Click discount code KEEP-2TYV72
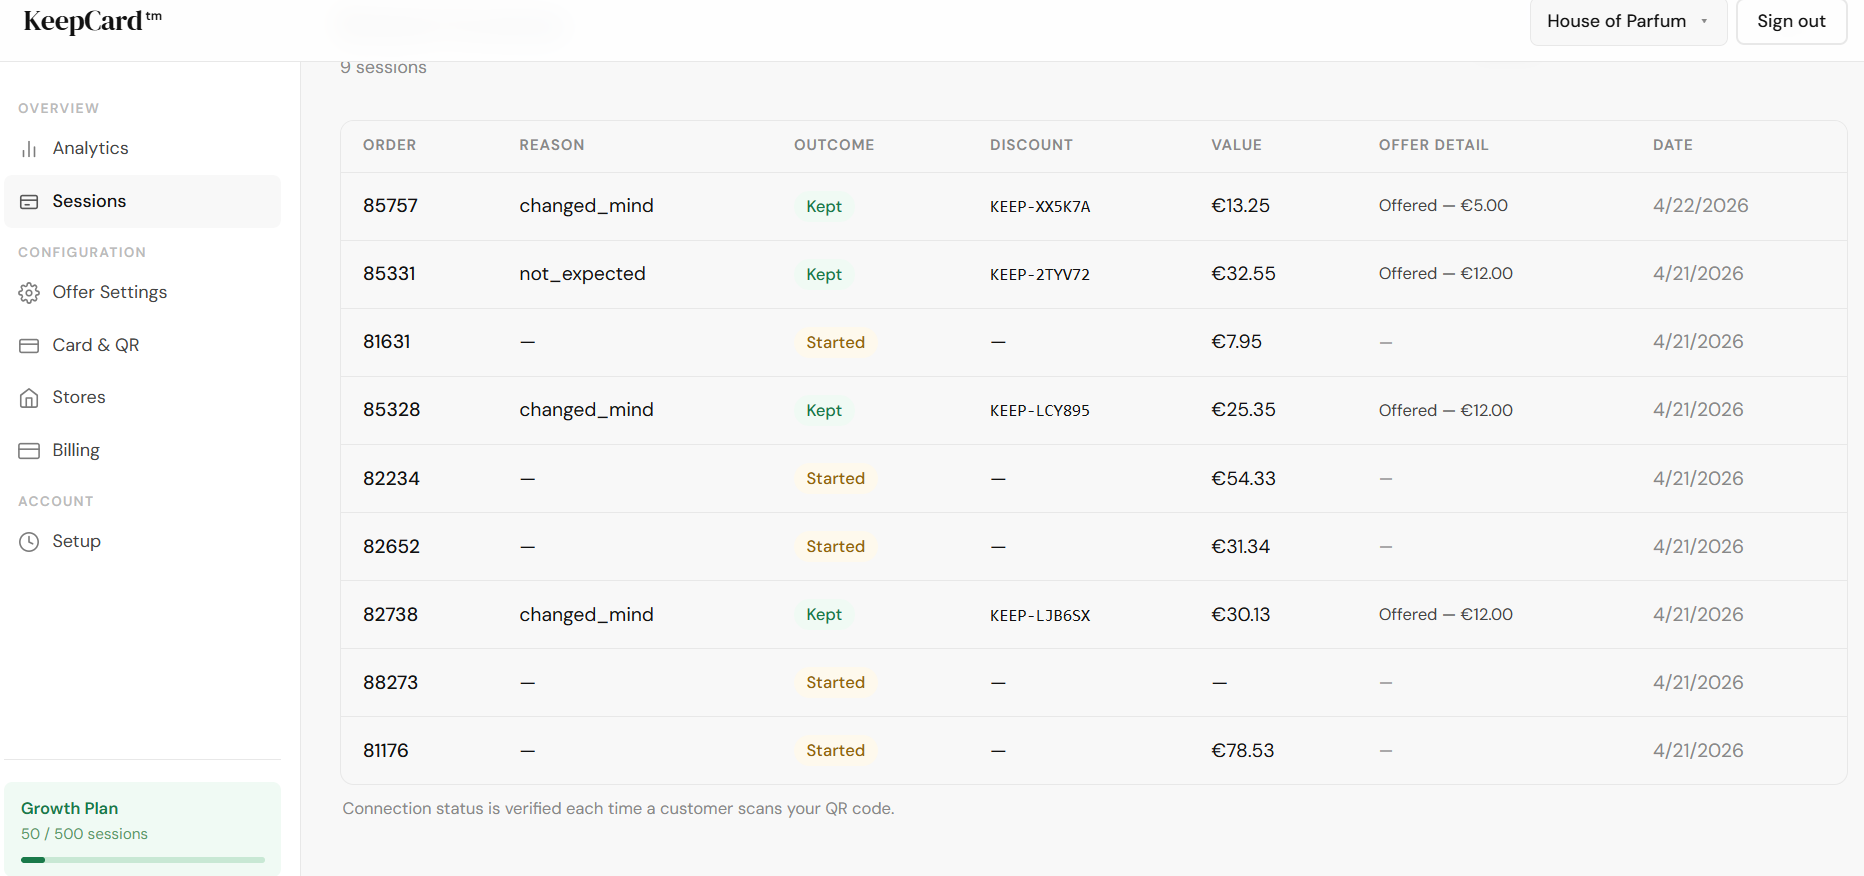1864x876 pixels. point(1039,275)
